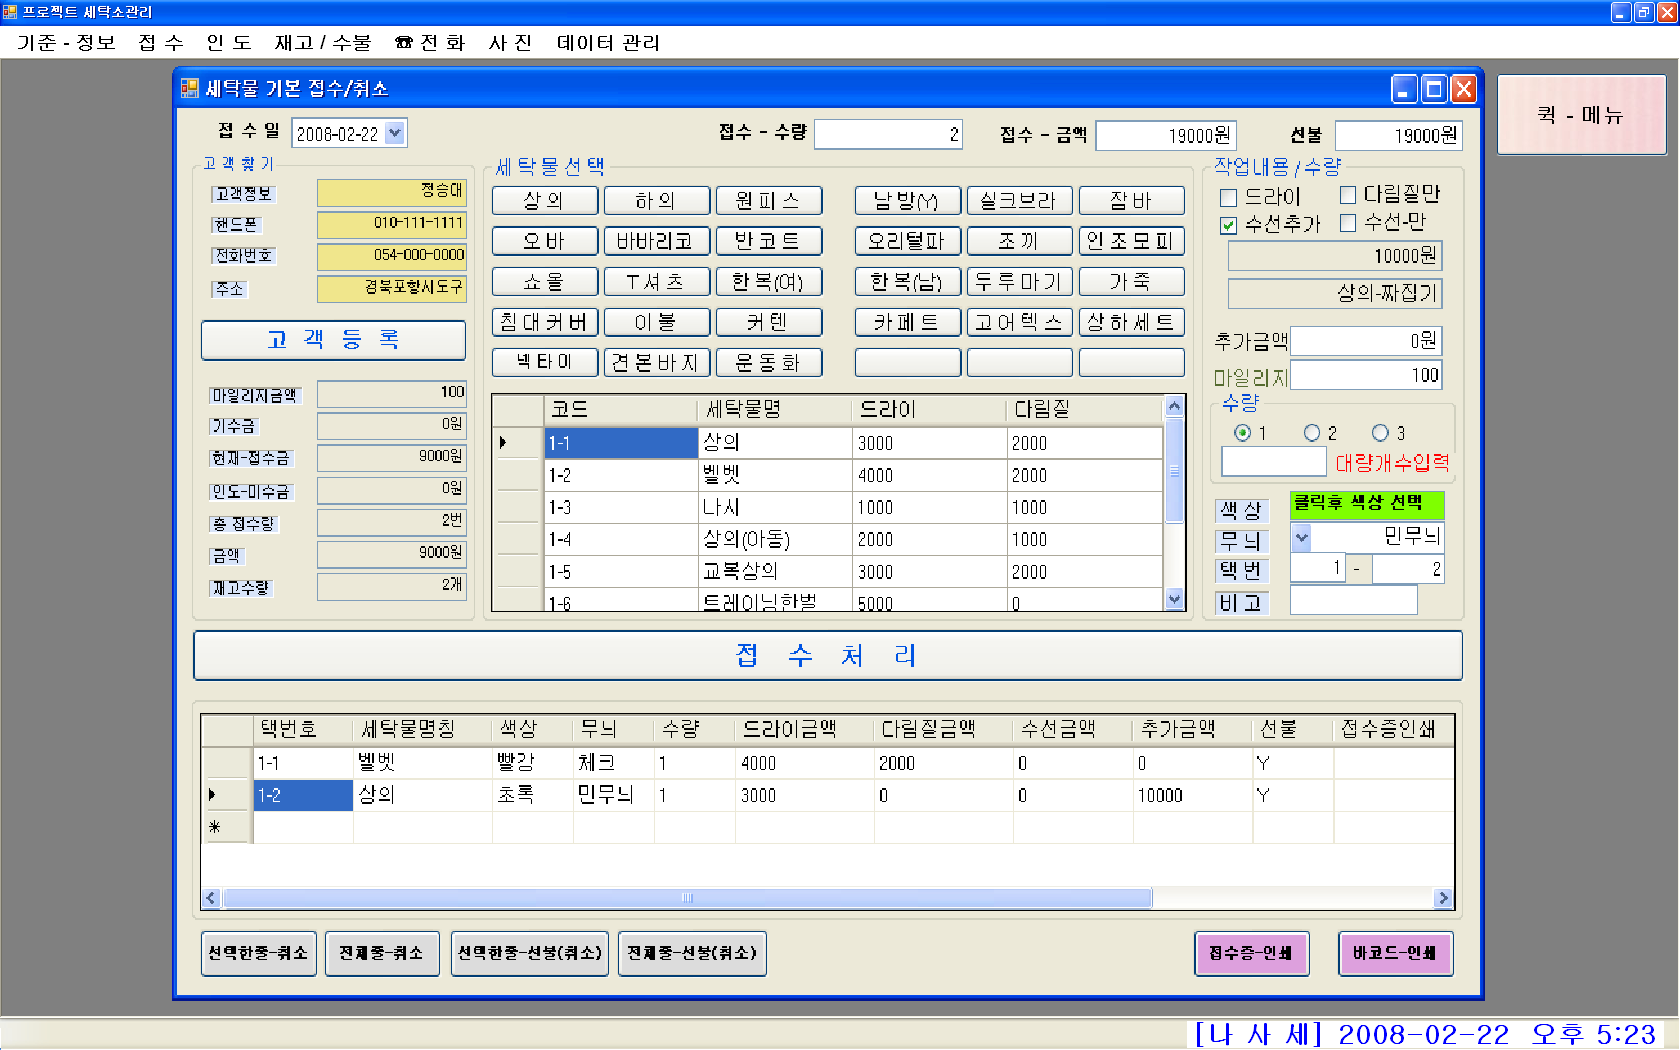
Task: Click the 선불 amount field
Action: point(1400,136)
